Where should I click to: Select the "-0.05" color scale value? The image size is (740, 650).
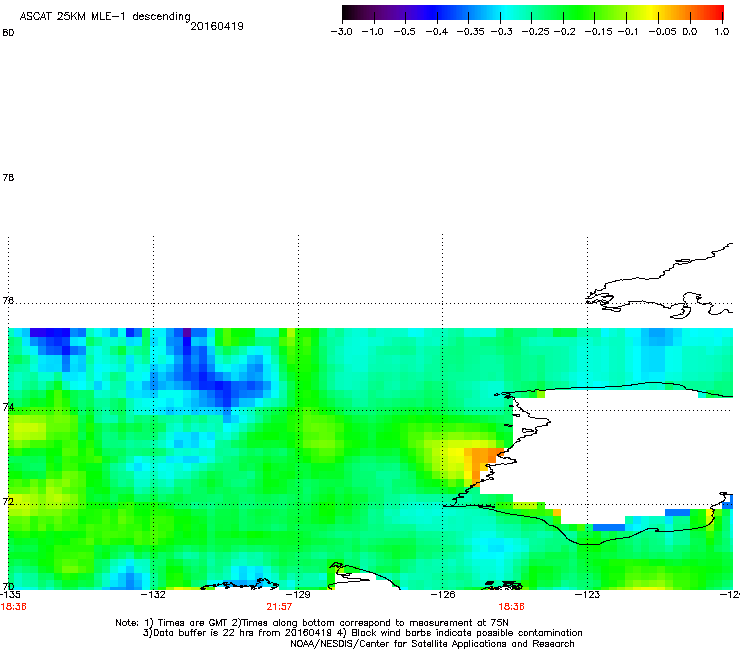pyautogui.click(x=663, y=32)
